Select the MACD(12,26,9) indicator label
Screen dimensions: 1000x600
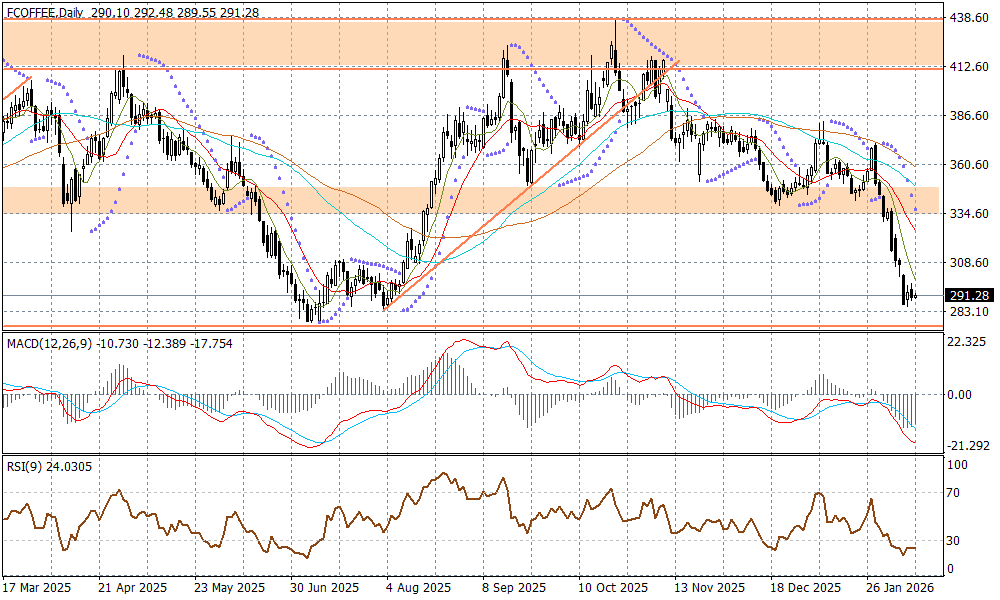[x=49, y=344]
